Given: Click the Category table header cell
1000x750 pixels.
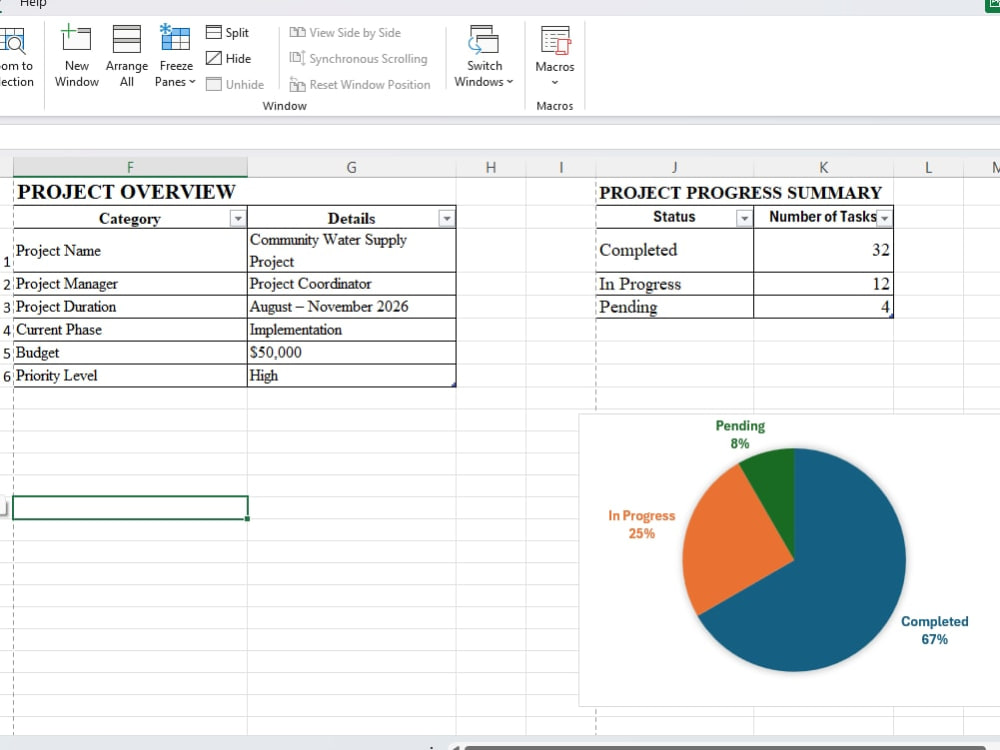Looking at the screenshot, I should point(130,218).
